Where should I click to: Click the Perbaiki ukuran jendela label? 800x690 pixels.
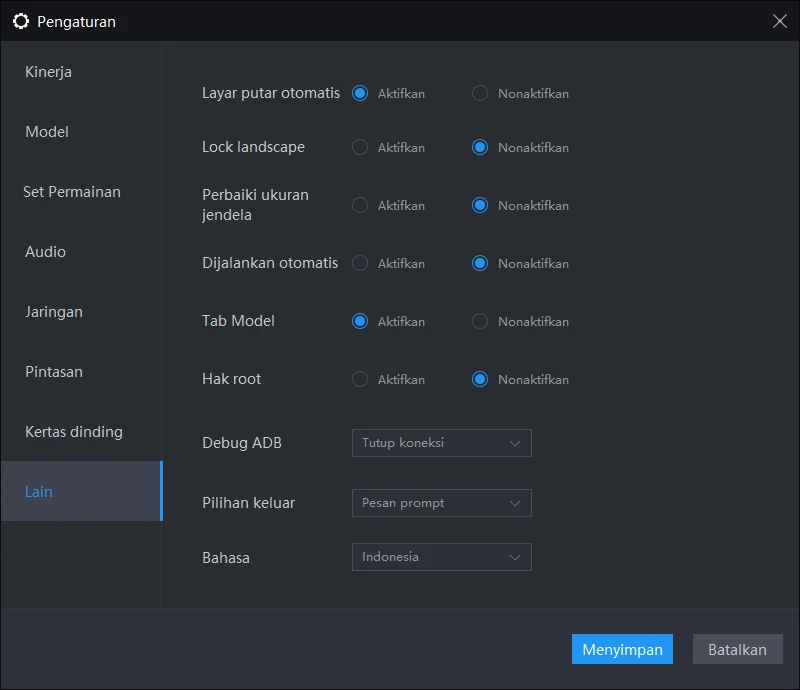(255, 205)
